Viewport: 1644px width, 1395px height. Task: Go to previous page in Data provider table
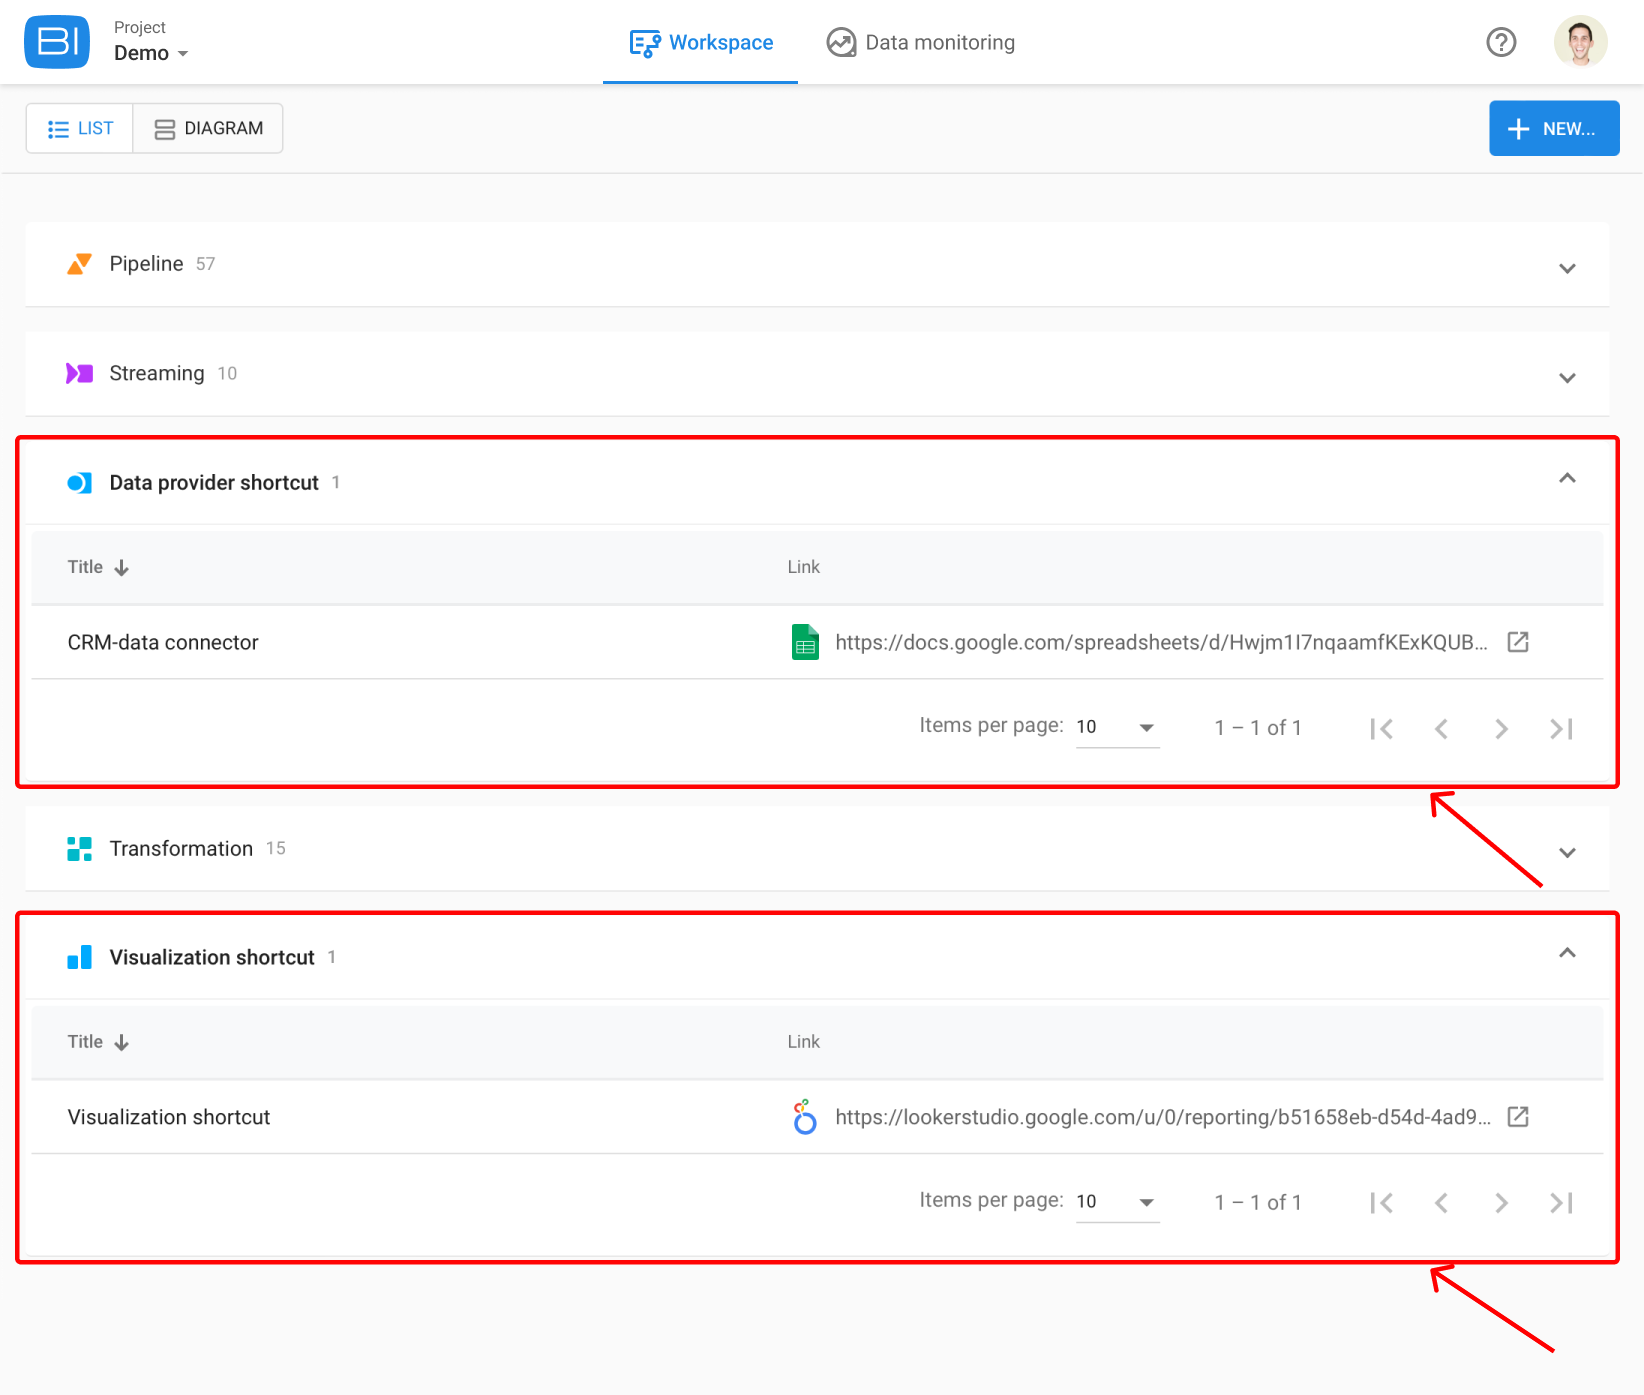coord(1441,729)
